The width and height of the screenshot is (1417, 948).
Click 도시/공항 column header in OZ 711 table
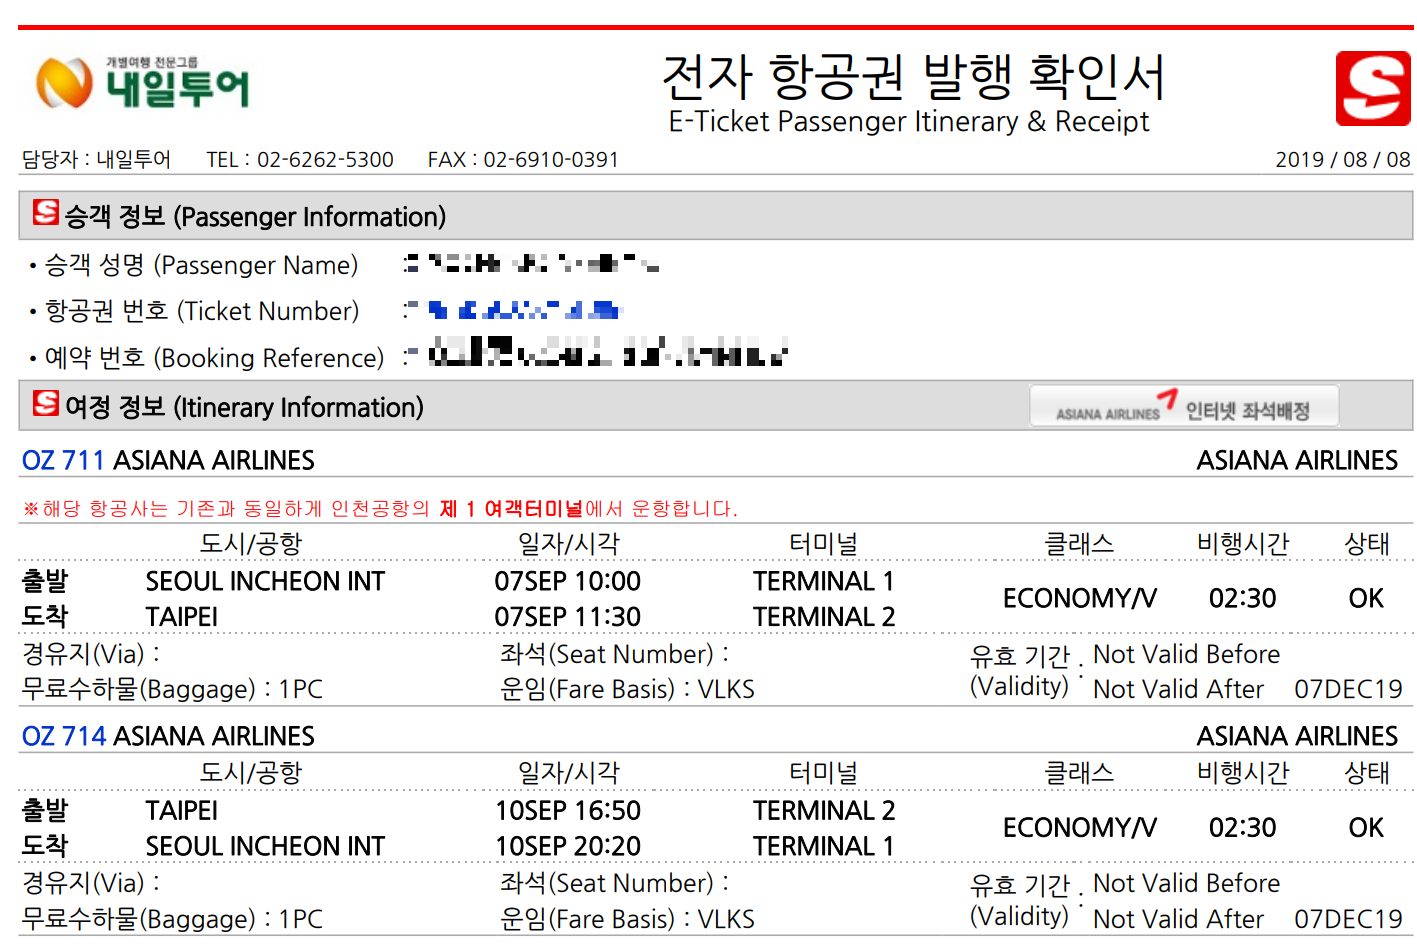coord(251,543)
